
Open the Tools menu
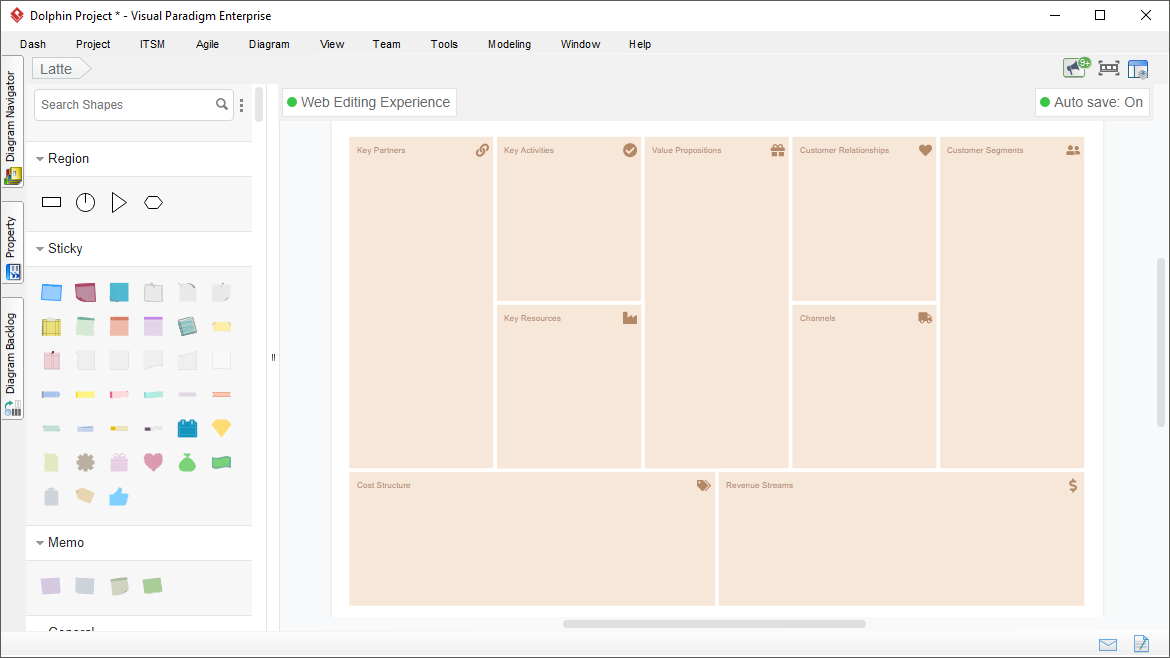point(444,44)
